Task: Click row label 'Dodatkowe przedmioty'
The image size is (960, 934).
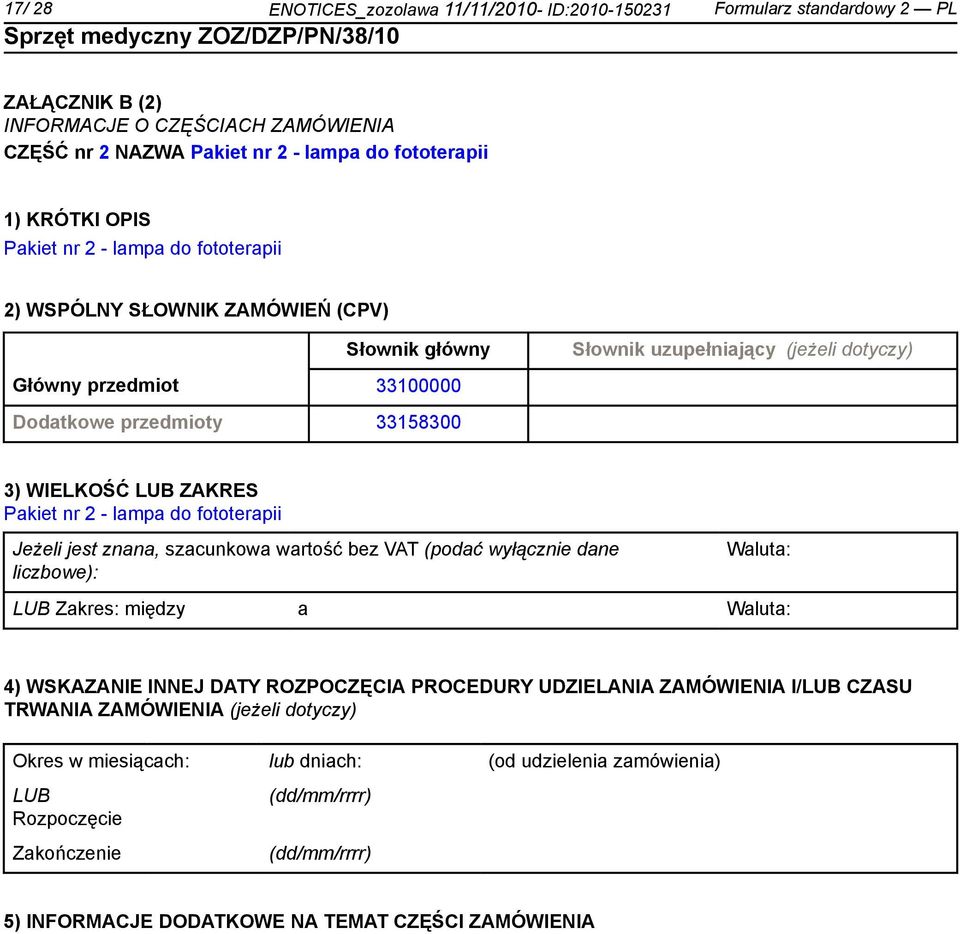Action: [118, 422]
